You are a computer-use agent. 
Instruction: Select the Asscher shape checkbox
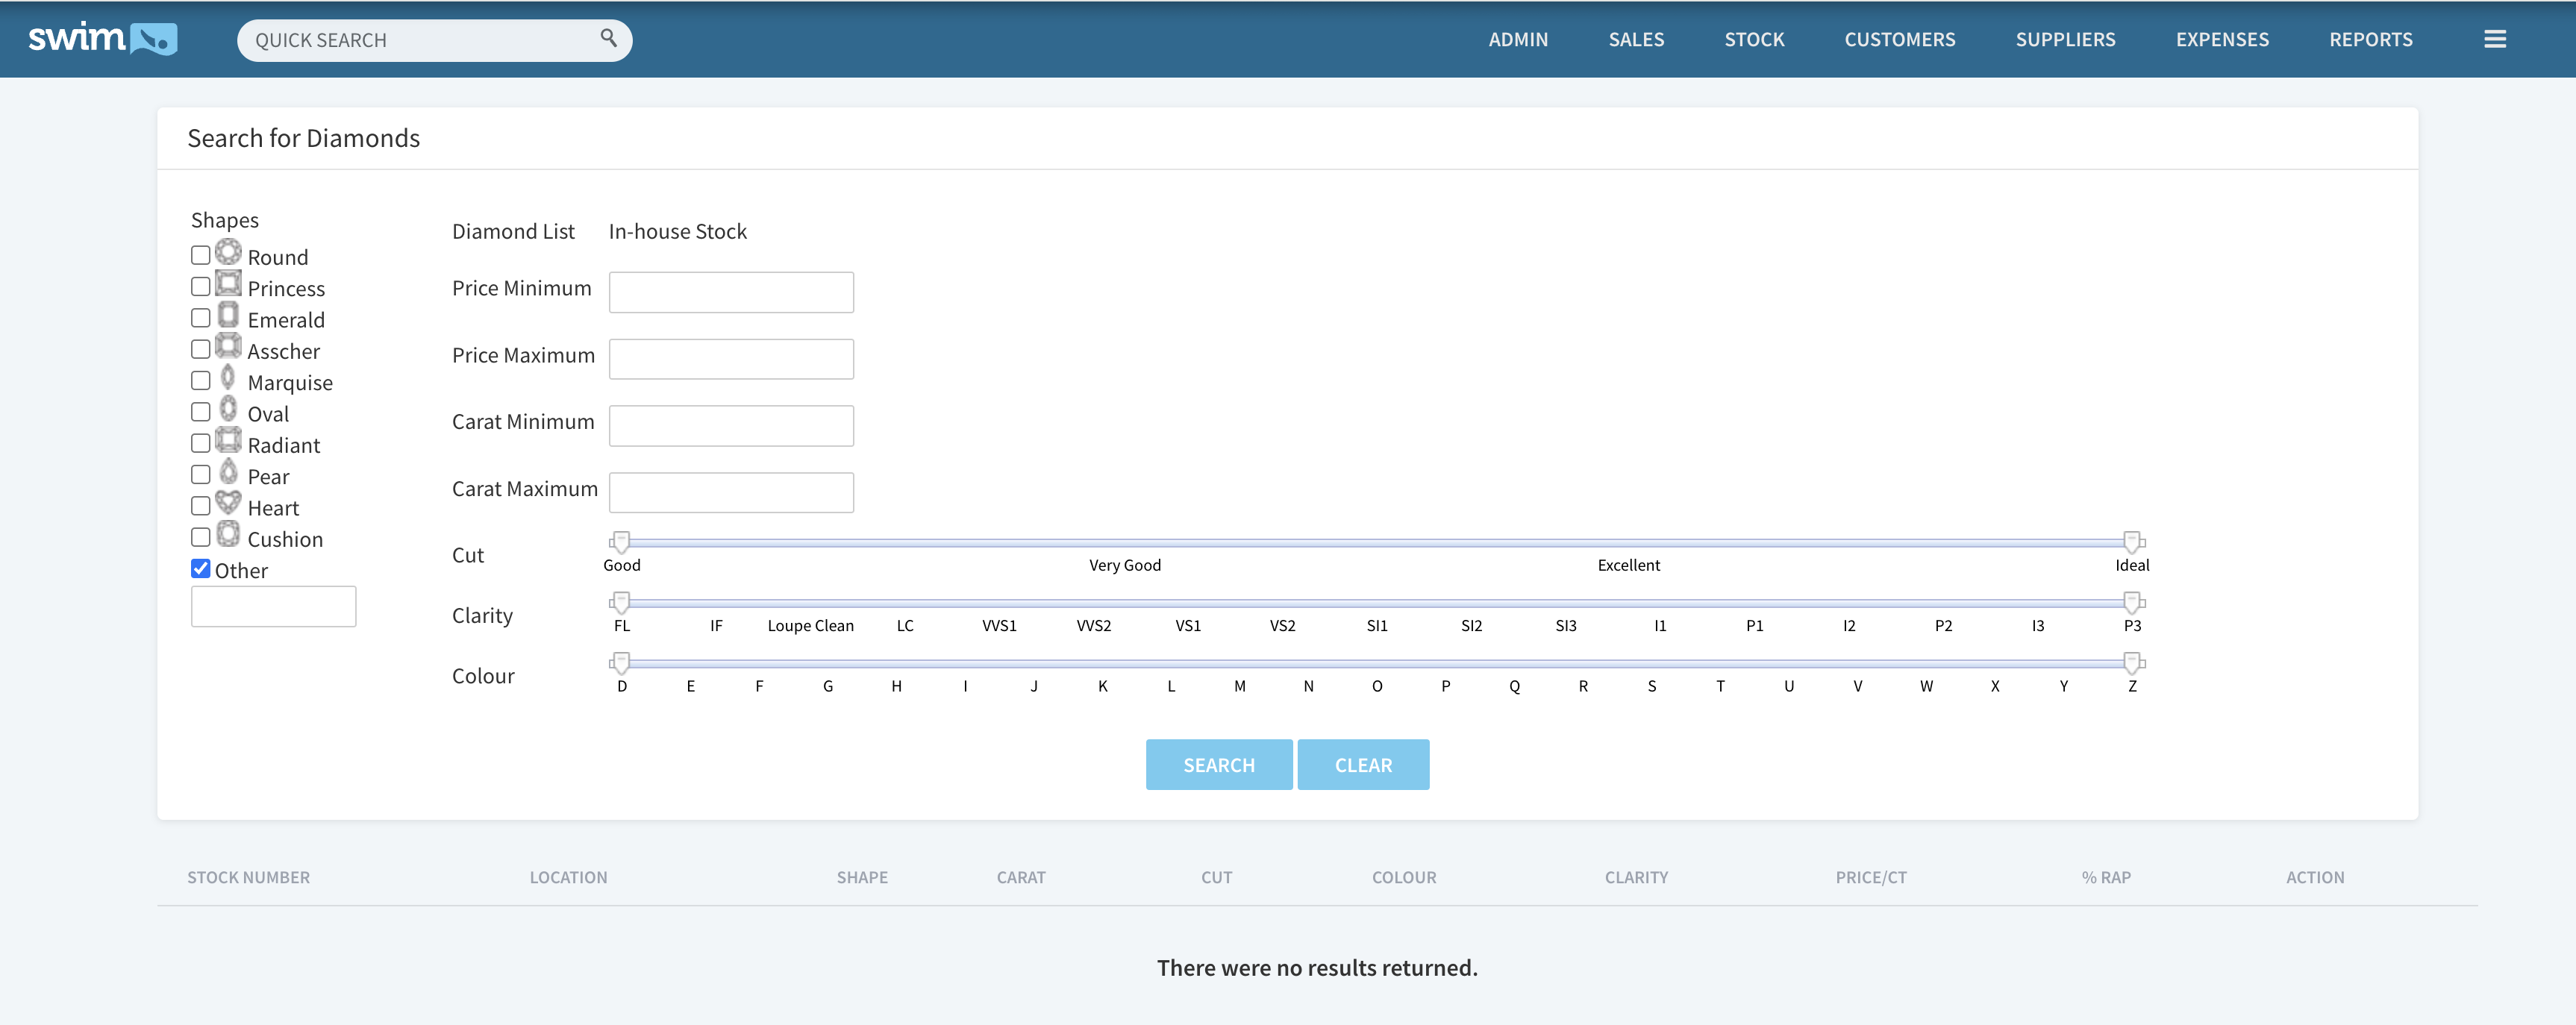[x=200, y=349]
